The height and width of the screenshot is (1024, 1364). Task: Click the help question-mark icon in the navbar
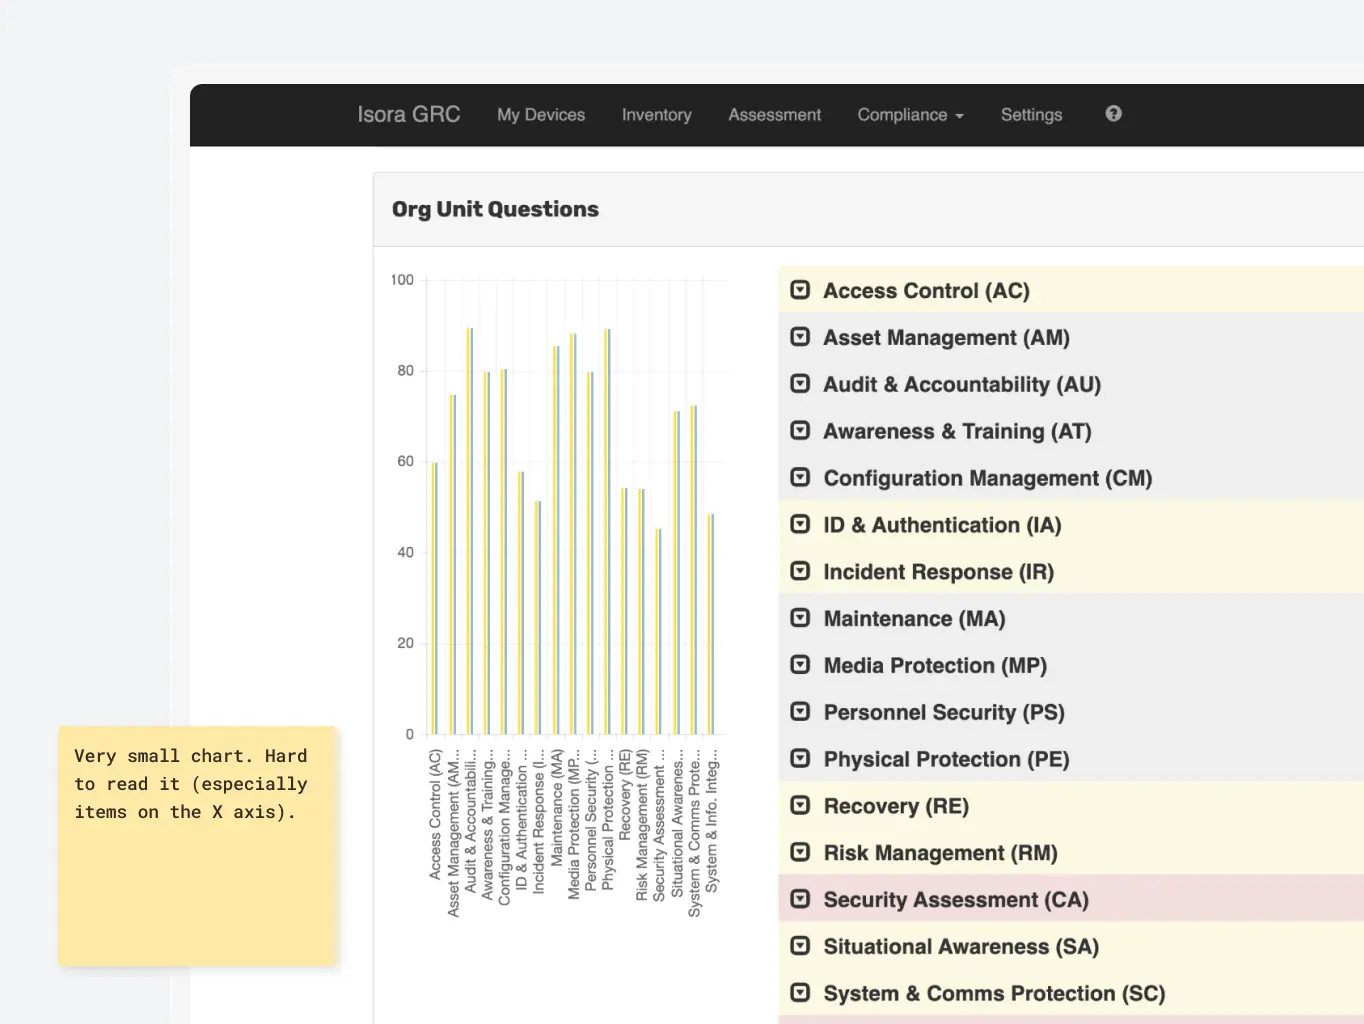[x=1112, y=114]
